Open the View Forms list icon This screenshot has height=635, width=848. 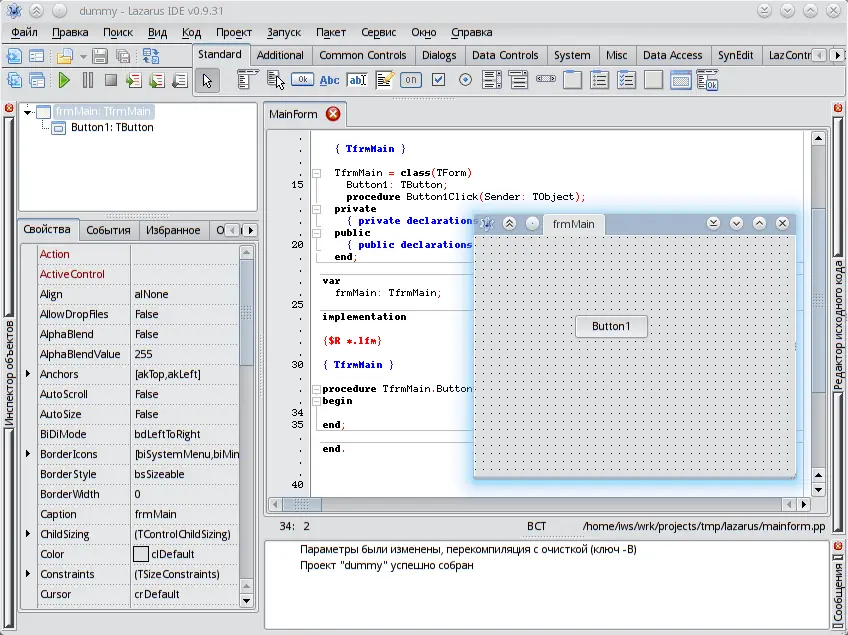(x=36, y=81)
